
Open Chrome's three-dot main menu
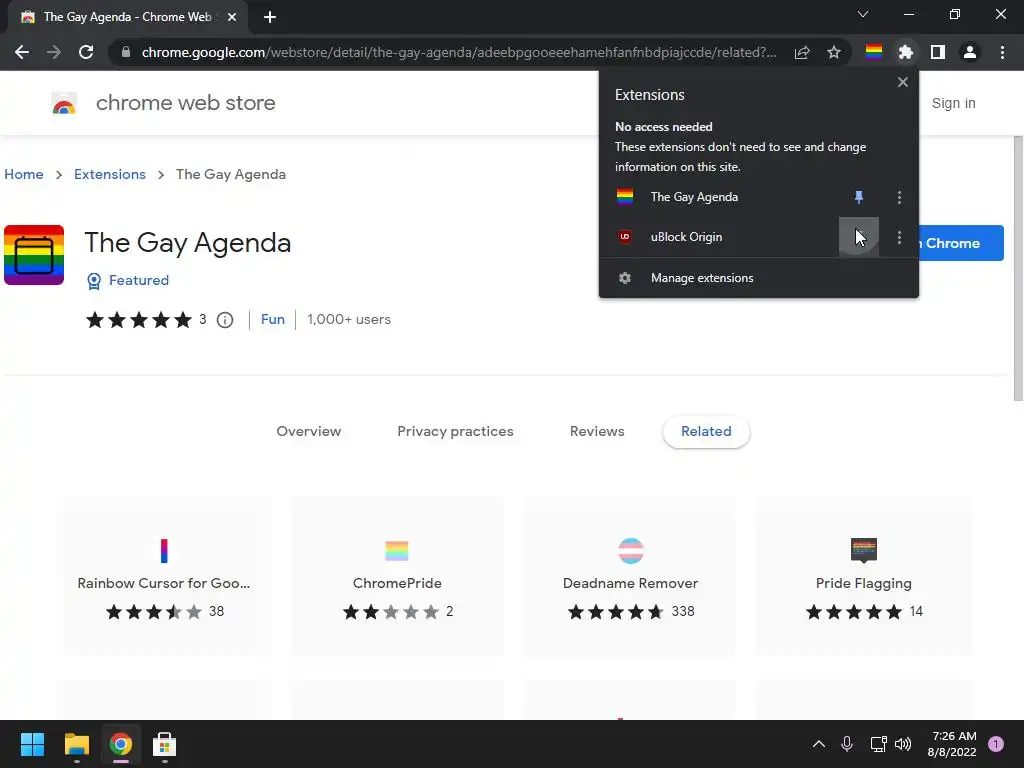[x=1002, y=52]
